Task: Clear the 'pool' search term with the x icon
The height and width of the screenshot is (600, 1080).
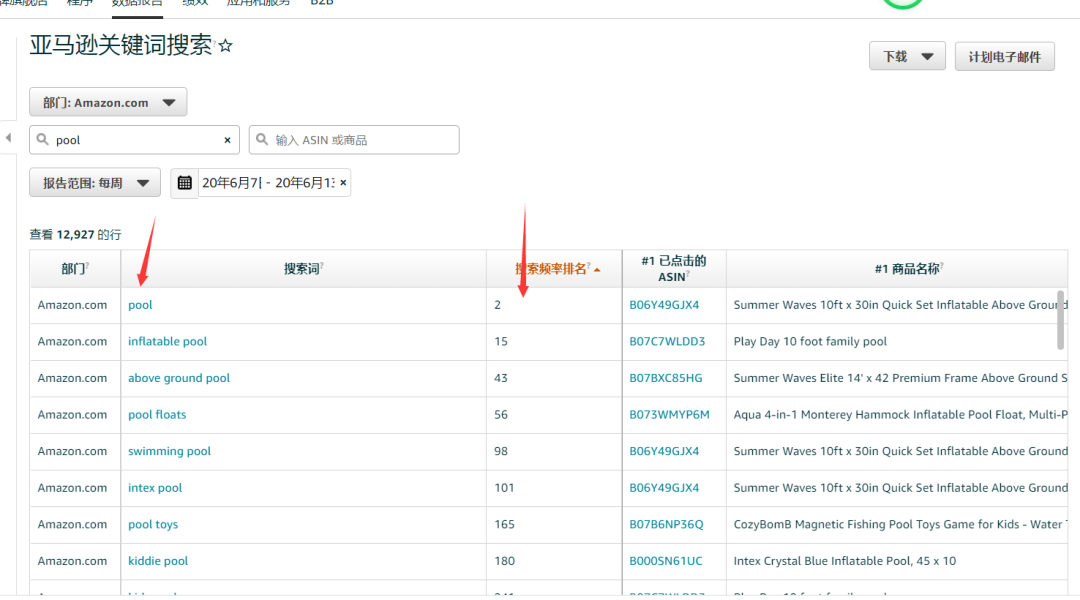Action: pyautogui.click(x=227, y=141)
